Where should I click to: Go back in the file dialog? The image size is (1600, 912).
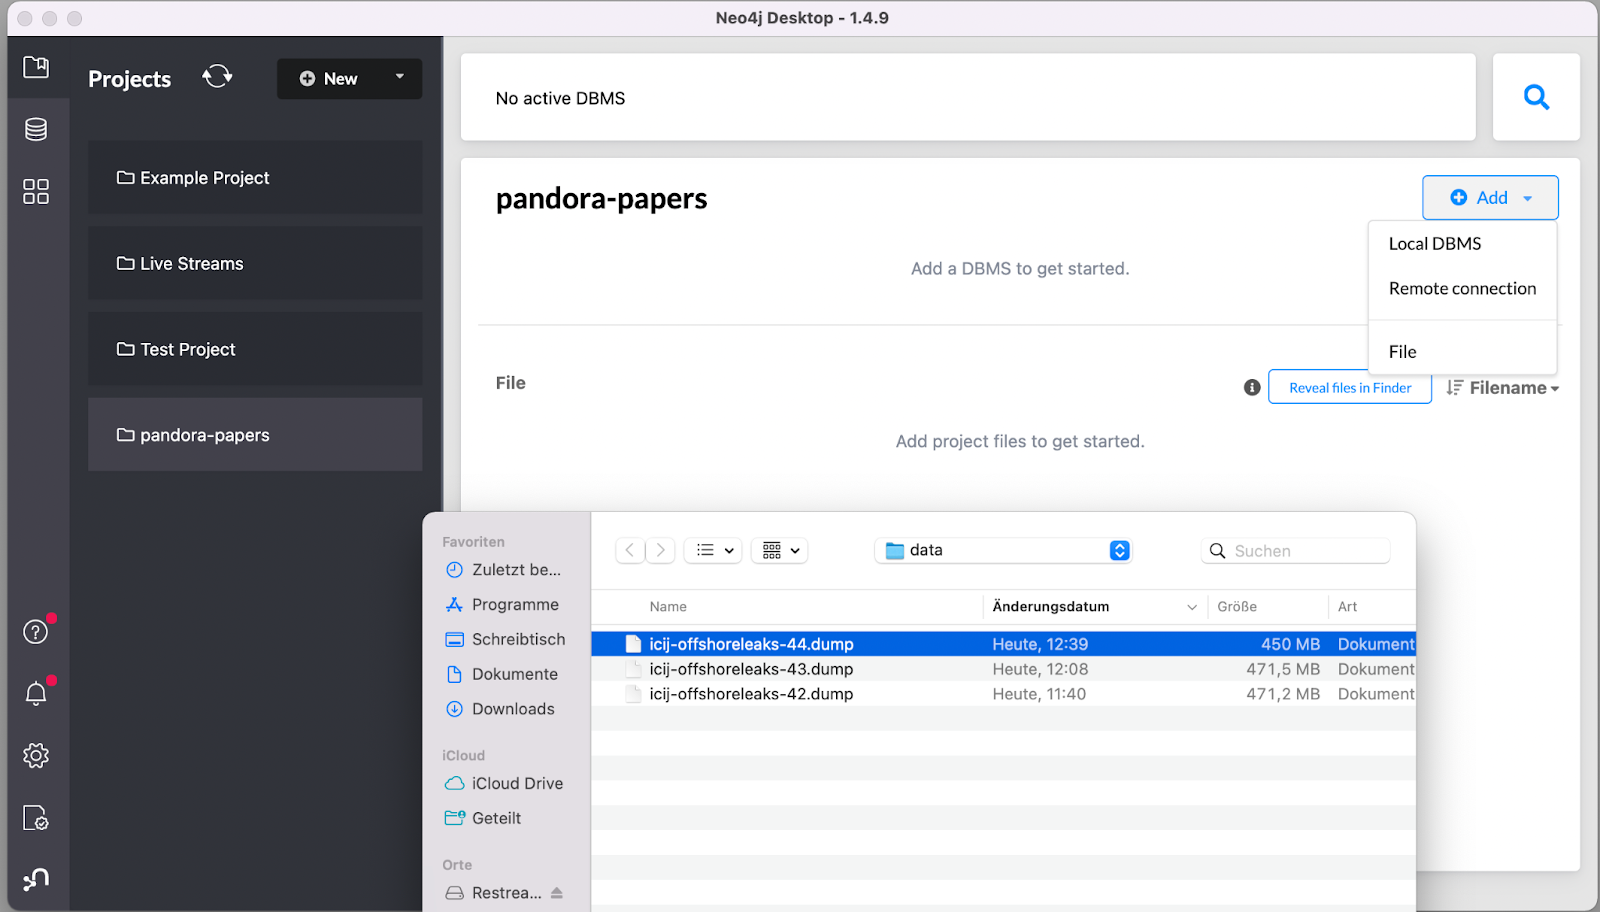(630, 550)
